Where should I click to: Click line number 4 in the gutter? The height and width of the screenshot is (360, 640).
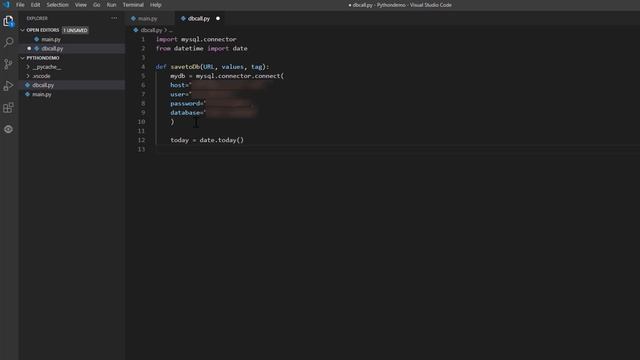pyautogui.click(x=143, y=67)
